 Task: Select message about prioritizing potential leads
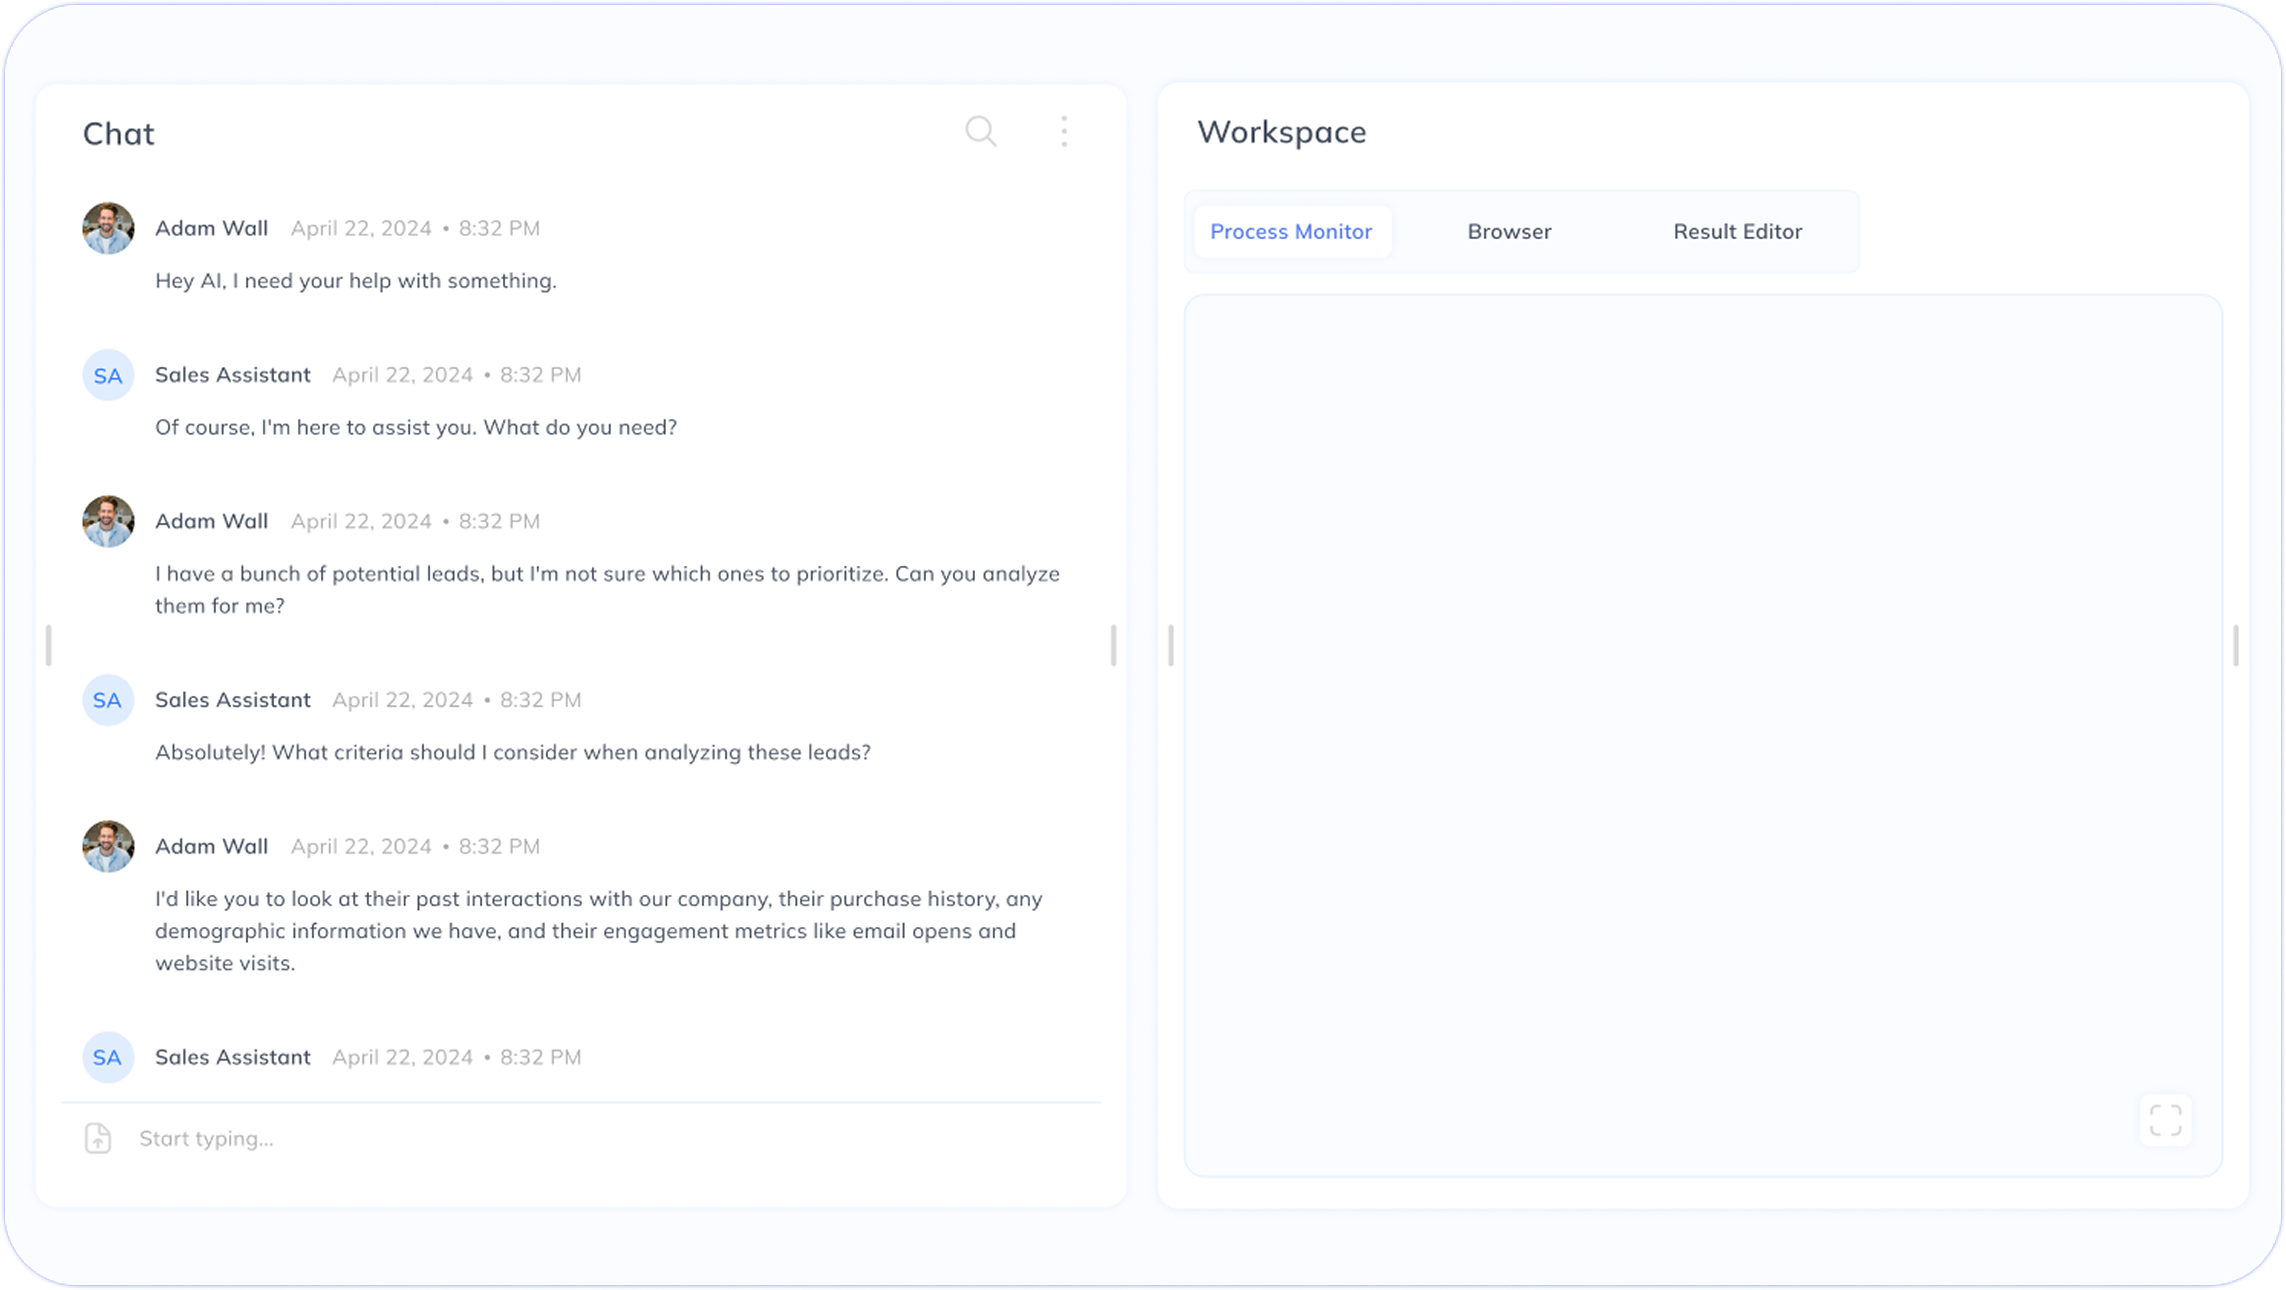[607, 589]
